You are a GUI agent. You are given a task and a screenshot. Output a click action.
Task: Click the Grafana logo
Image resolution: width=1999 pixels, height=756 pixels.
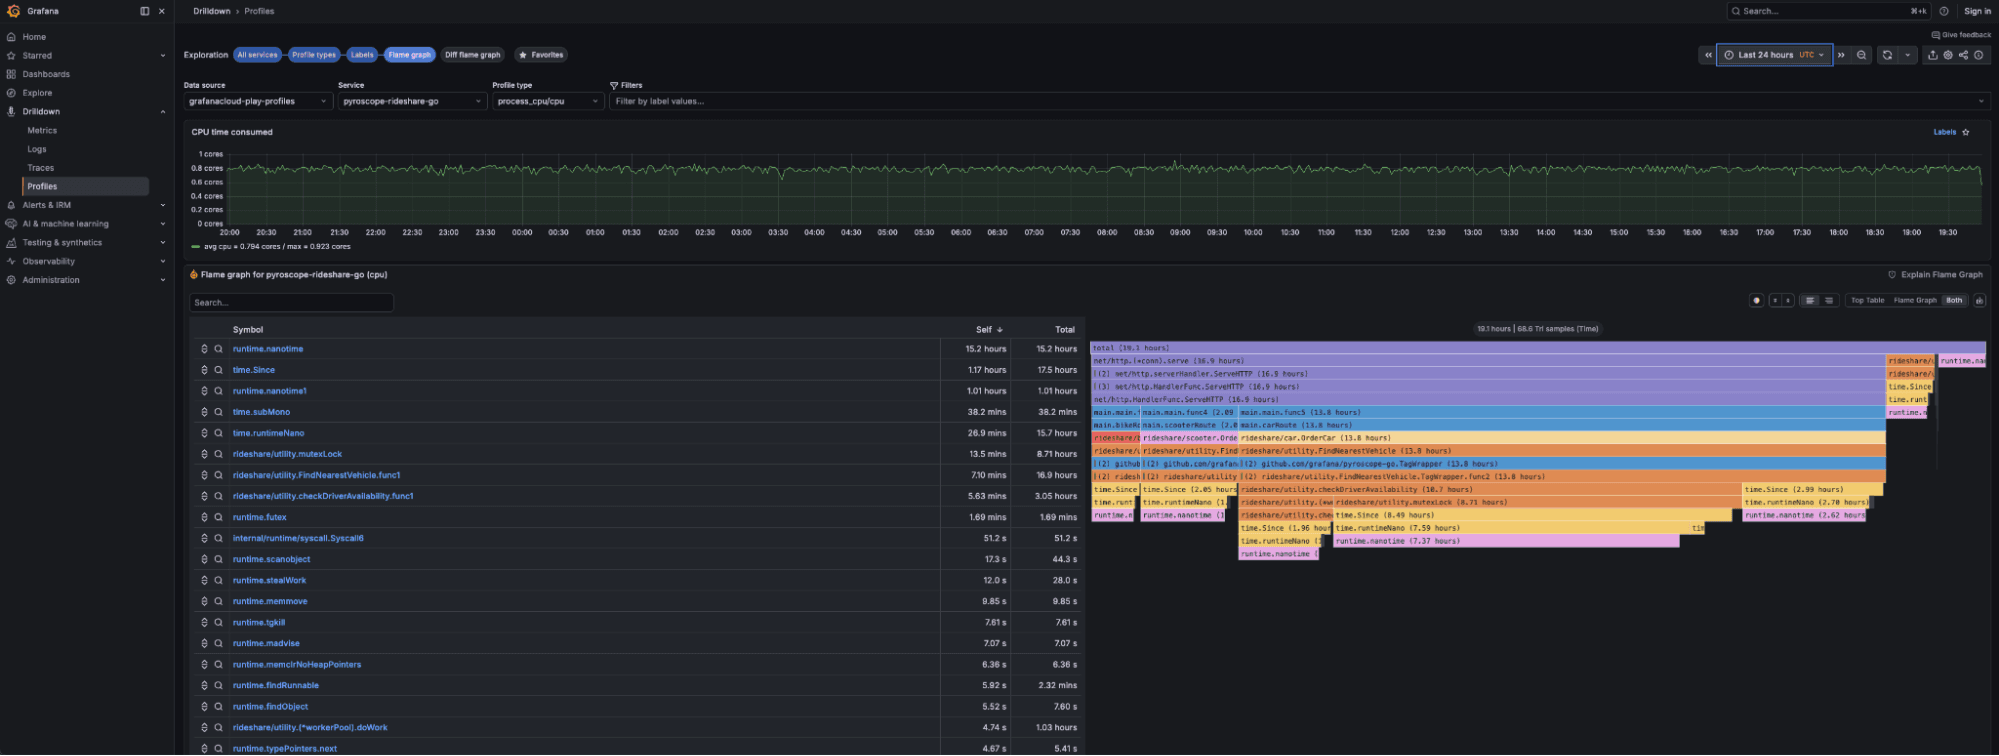tap(13, 11)
